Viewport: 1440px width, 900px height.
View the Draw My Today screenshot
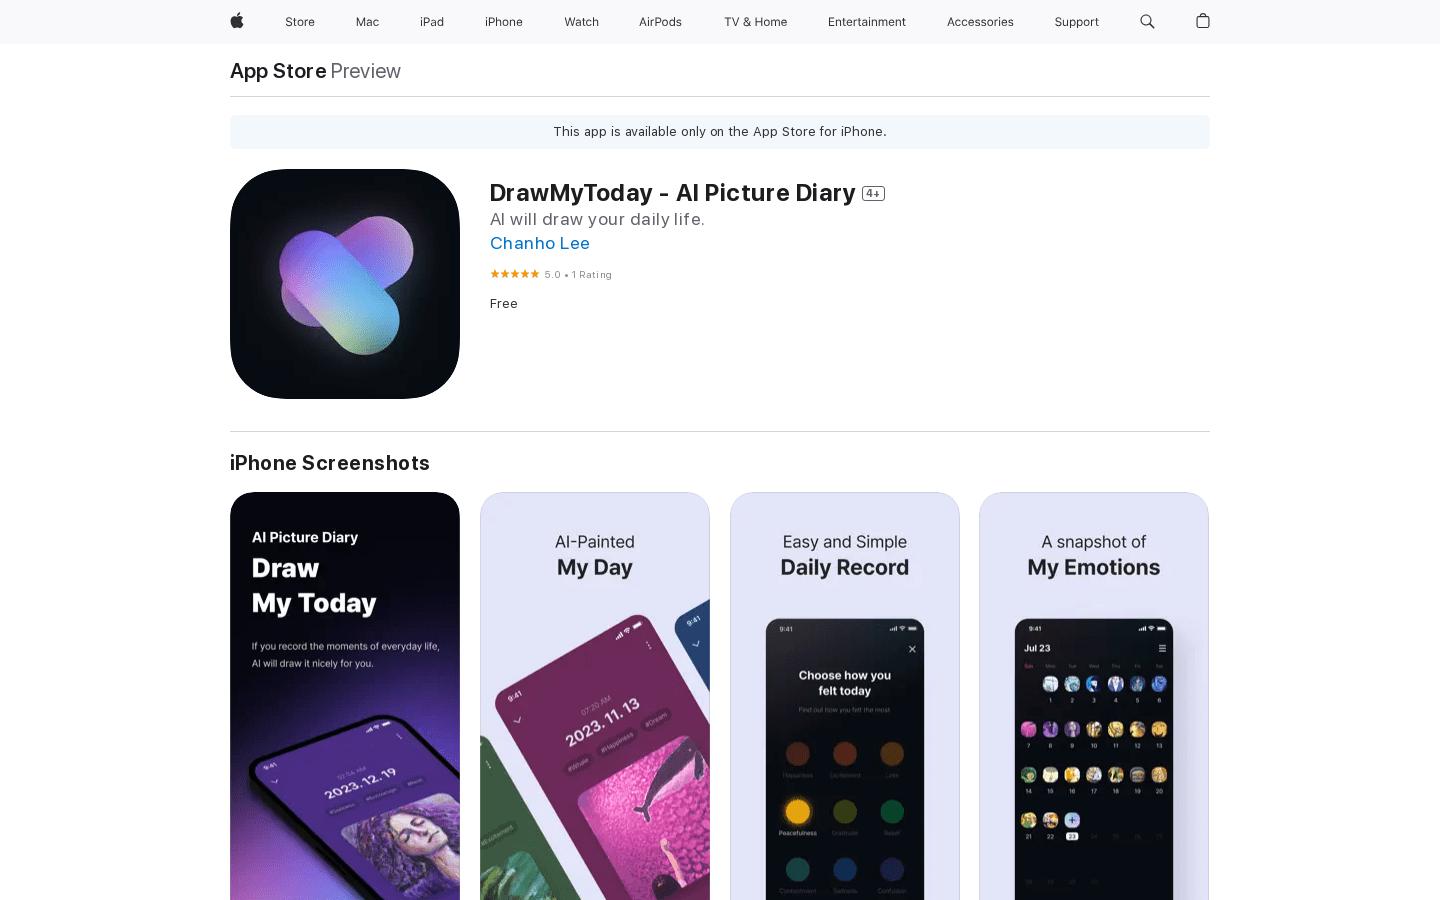tap(345, 696)
